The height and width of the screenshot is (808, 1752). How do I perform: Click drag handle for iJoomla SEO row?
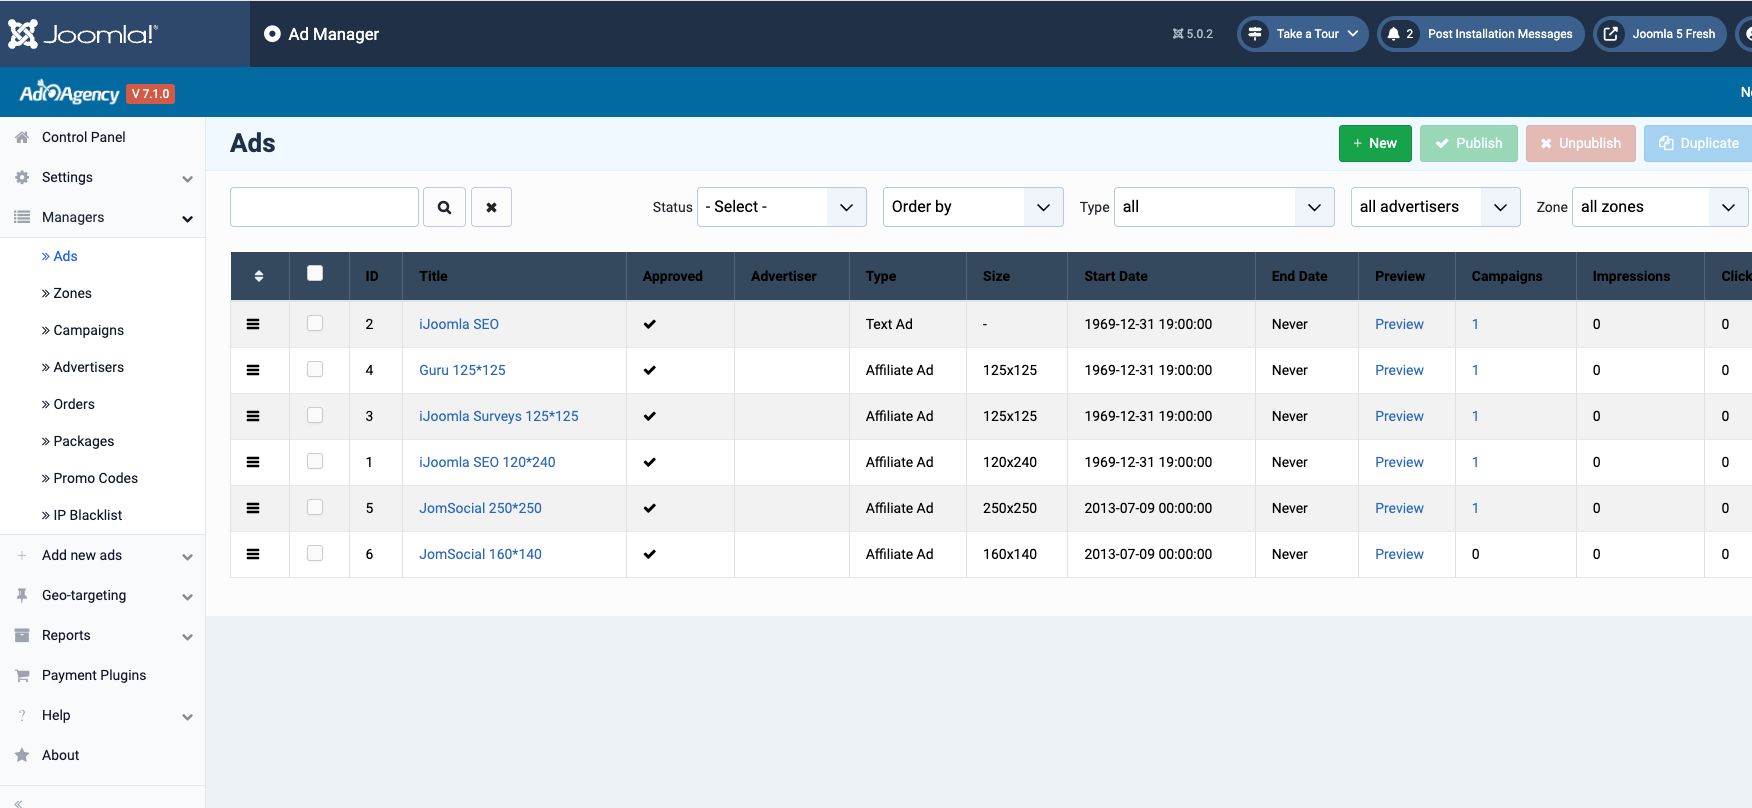[253, 324]
